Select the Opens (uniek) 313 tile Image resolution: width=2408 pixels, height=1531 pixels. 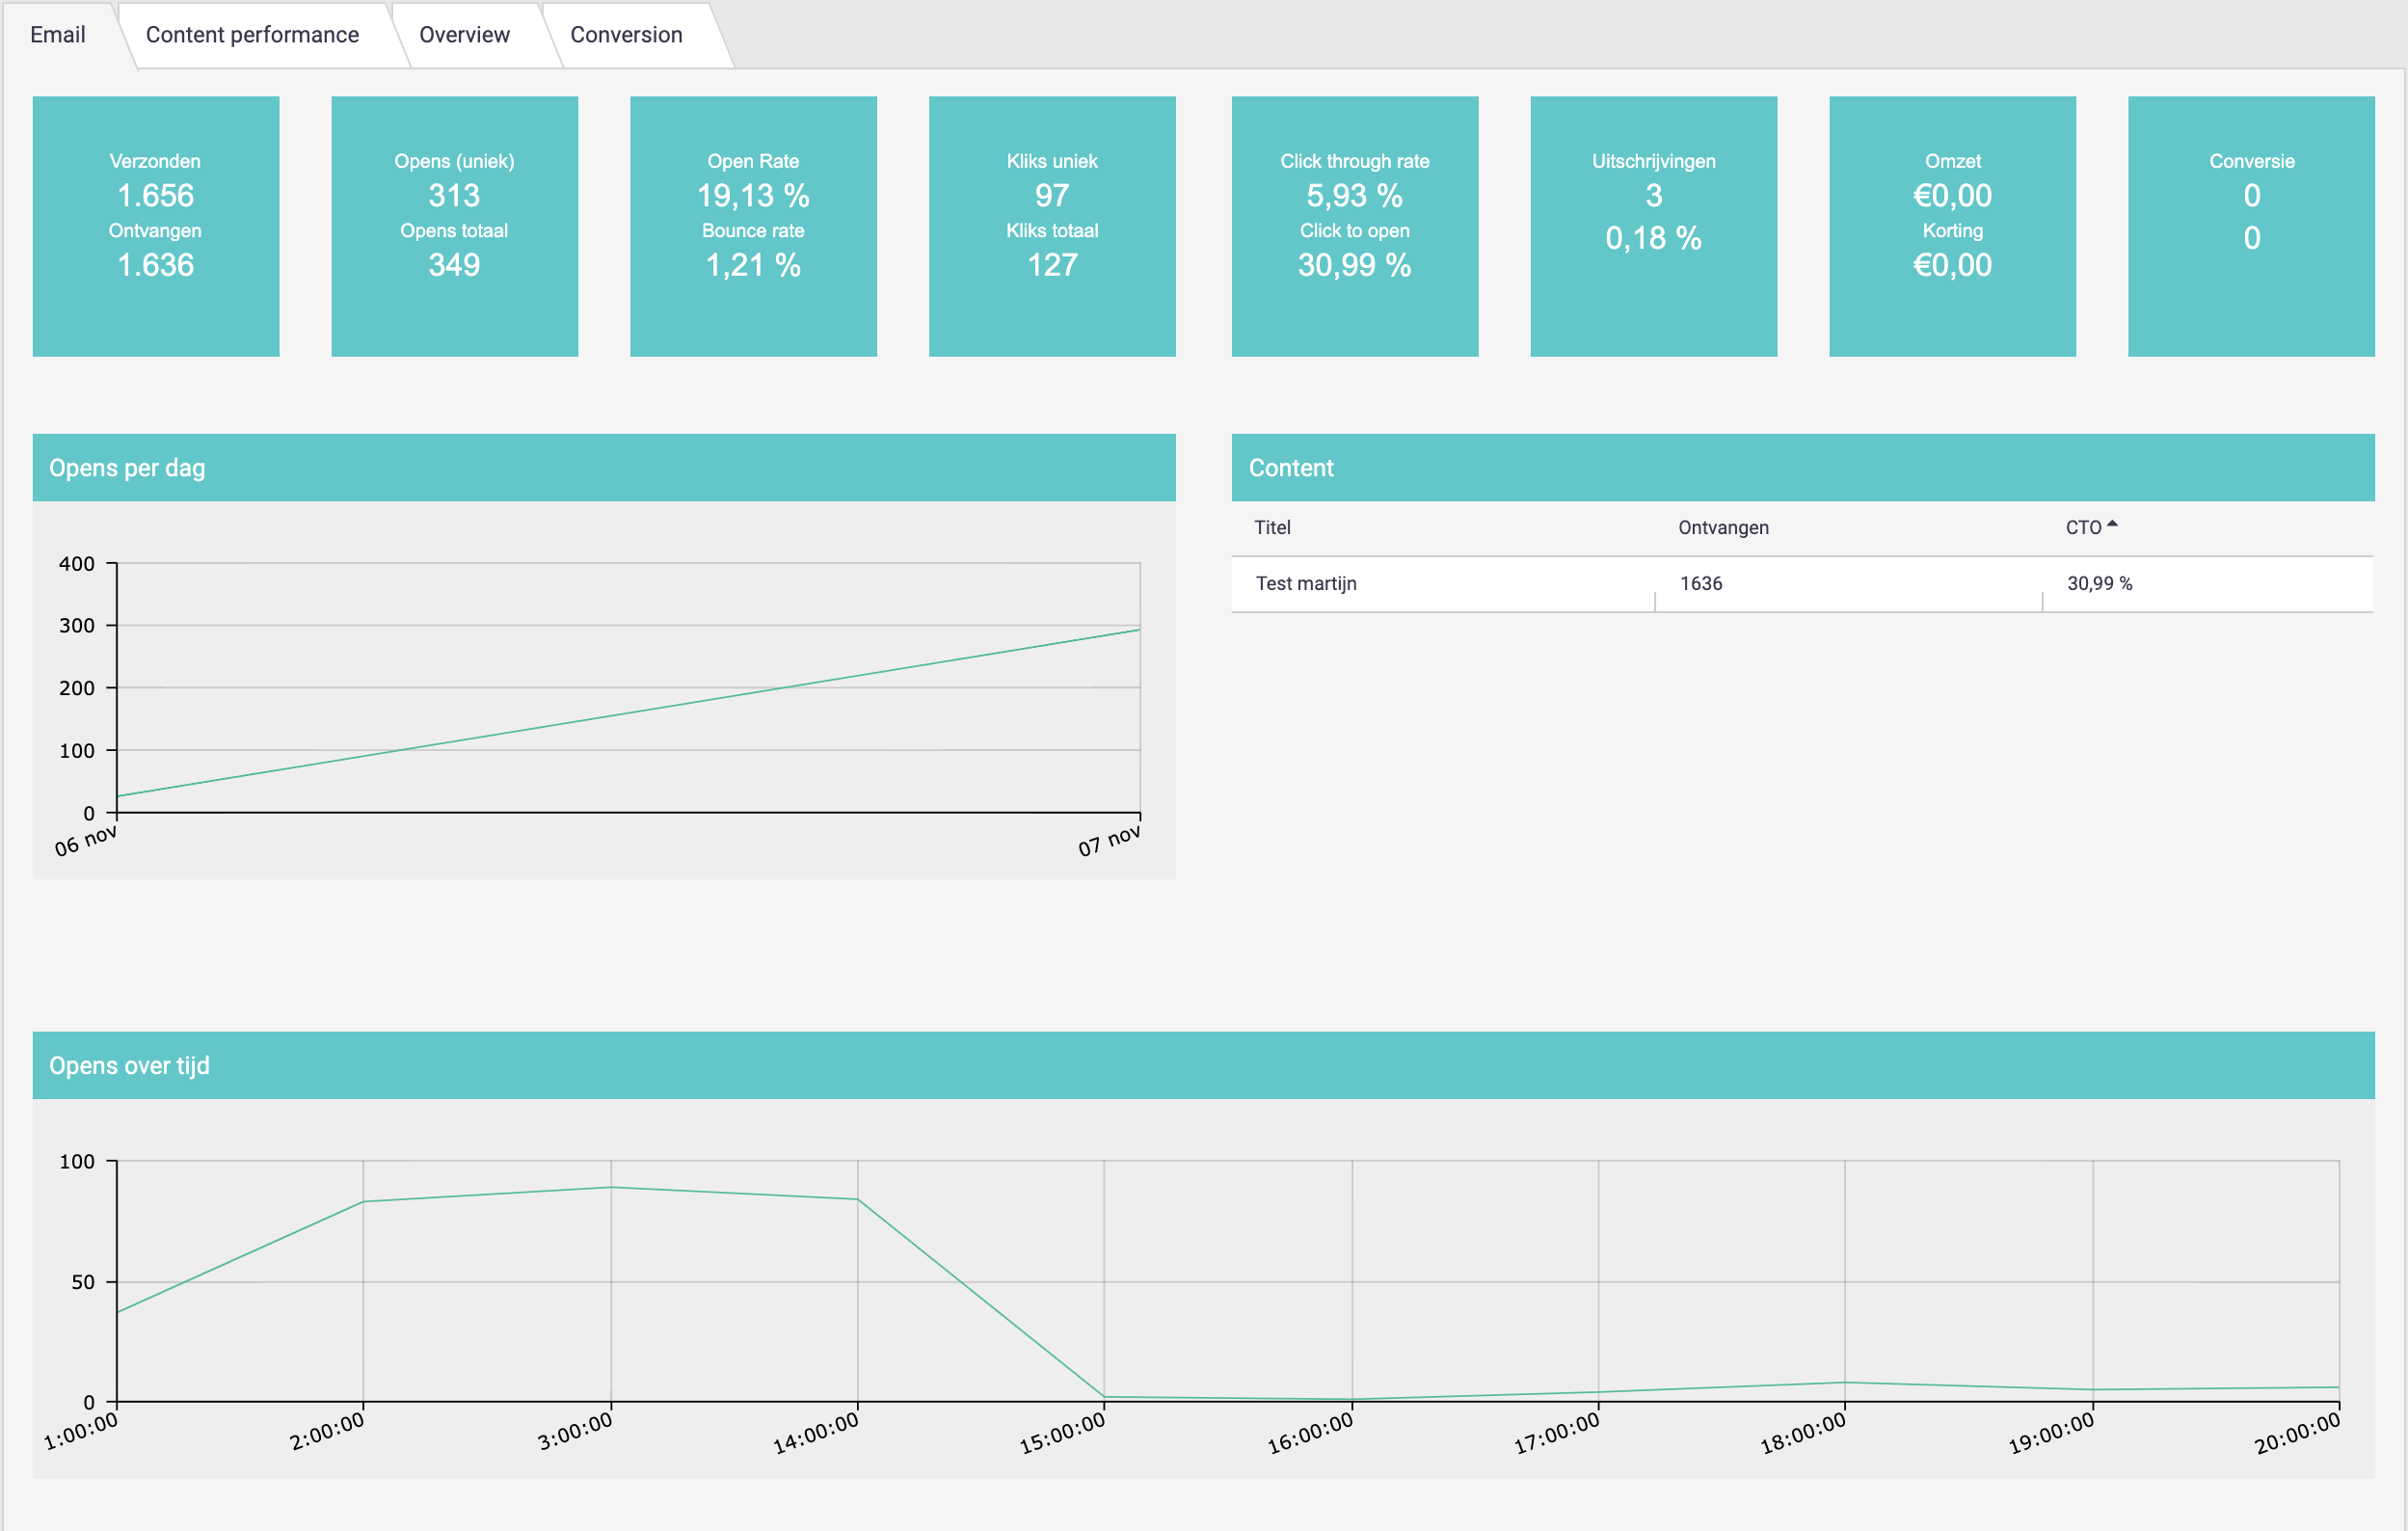coord(455,226)
